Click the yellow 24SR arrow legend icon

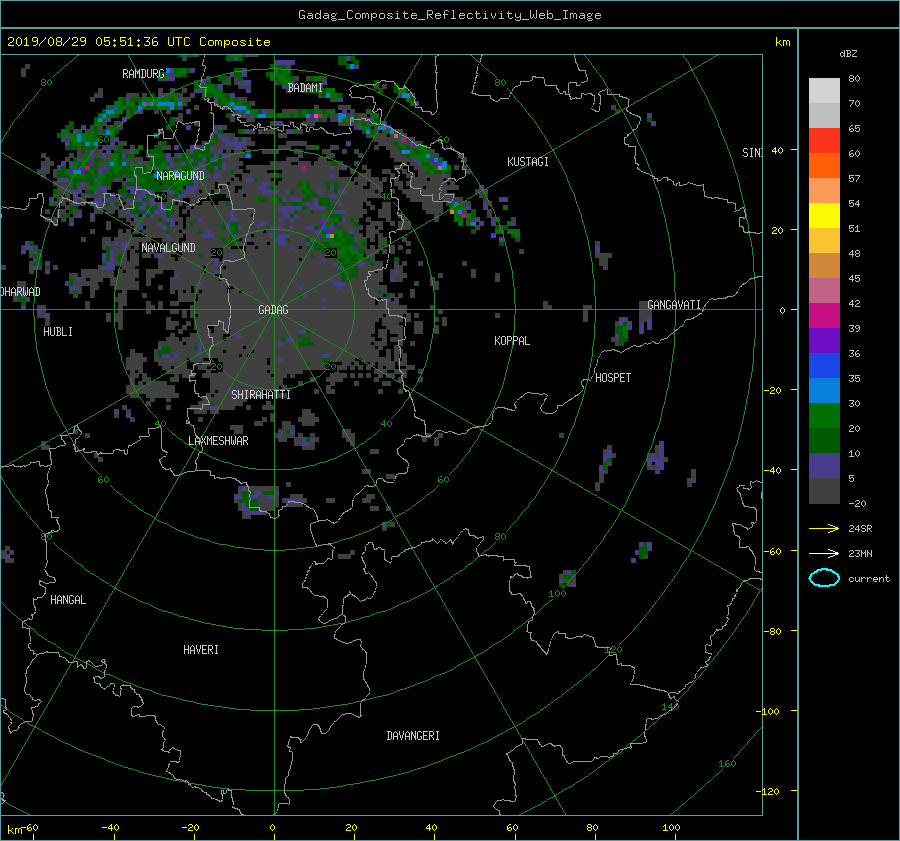click(824, 529)
